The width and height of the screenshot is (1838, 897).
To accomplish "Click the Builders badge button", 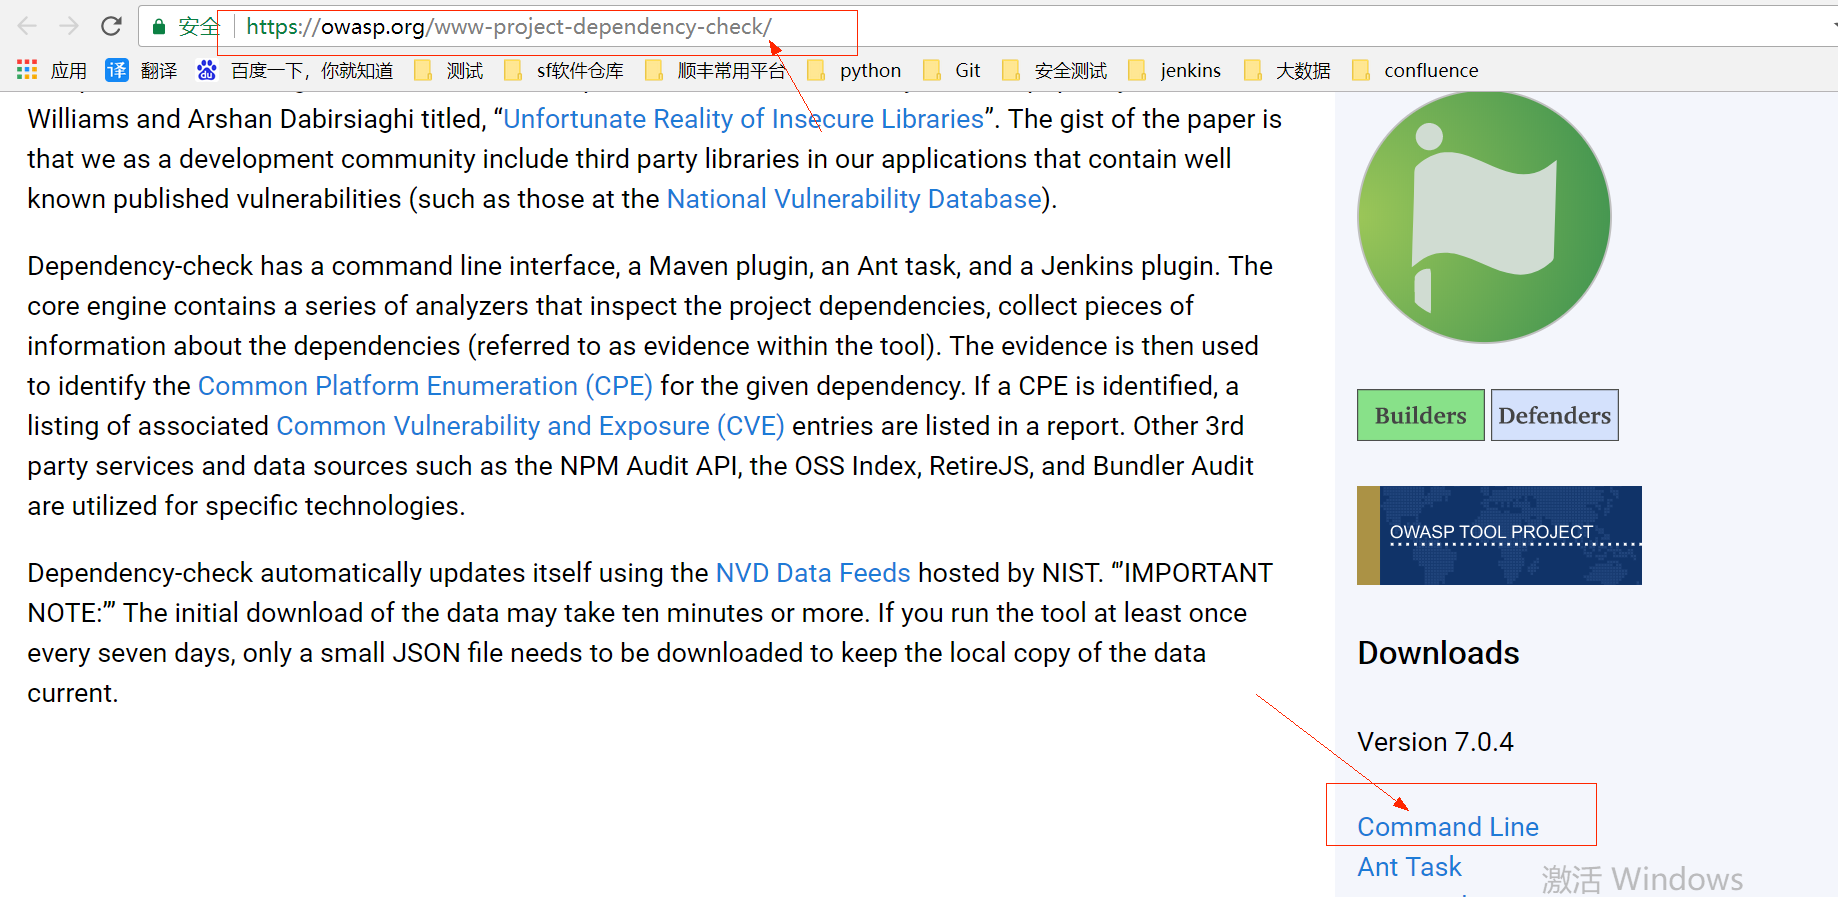I will pos(1420,415).
